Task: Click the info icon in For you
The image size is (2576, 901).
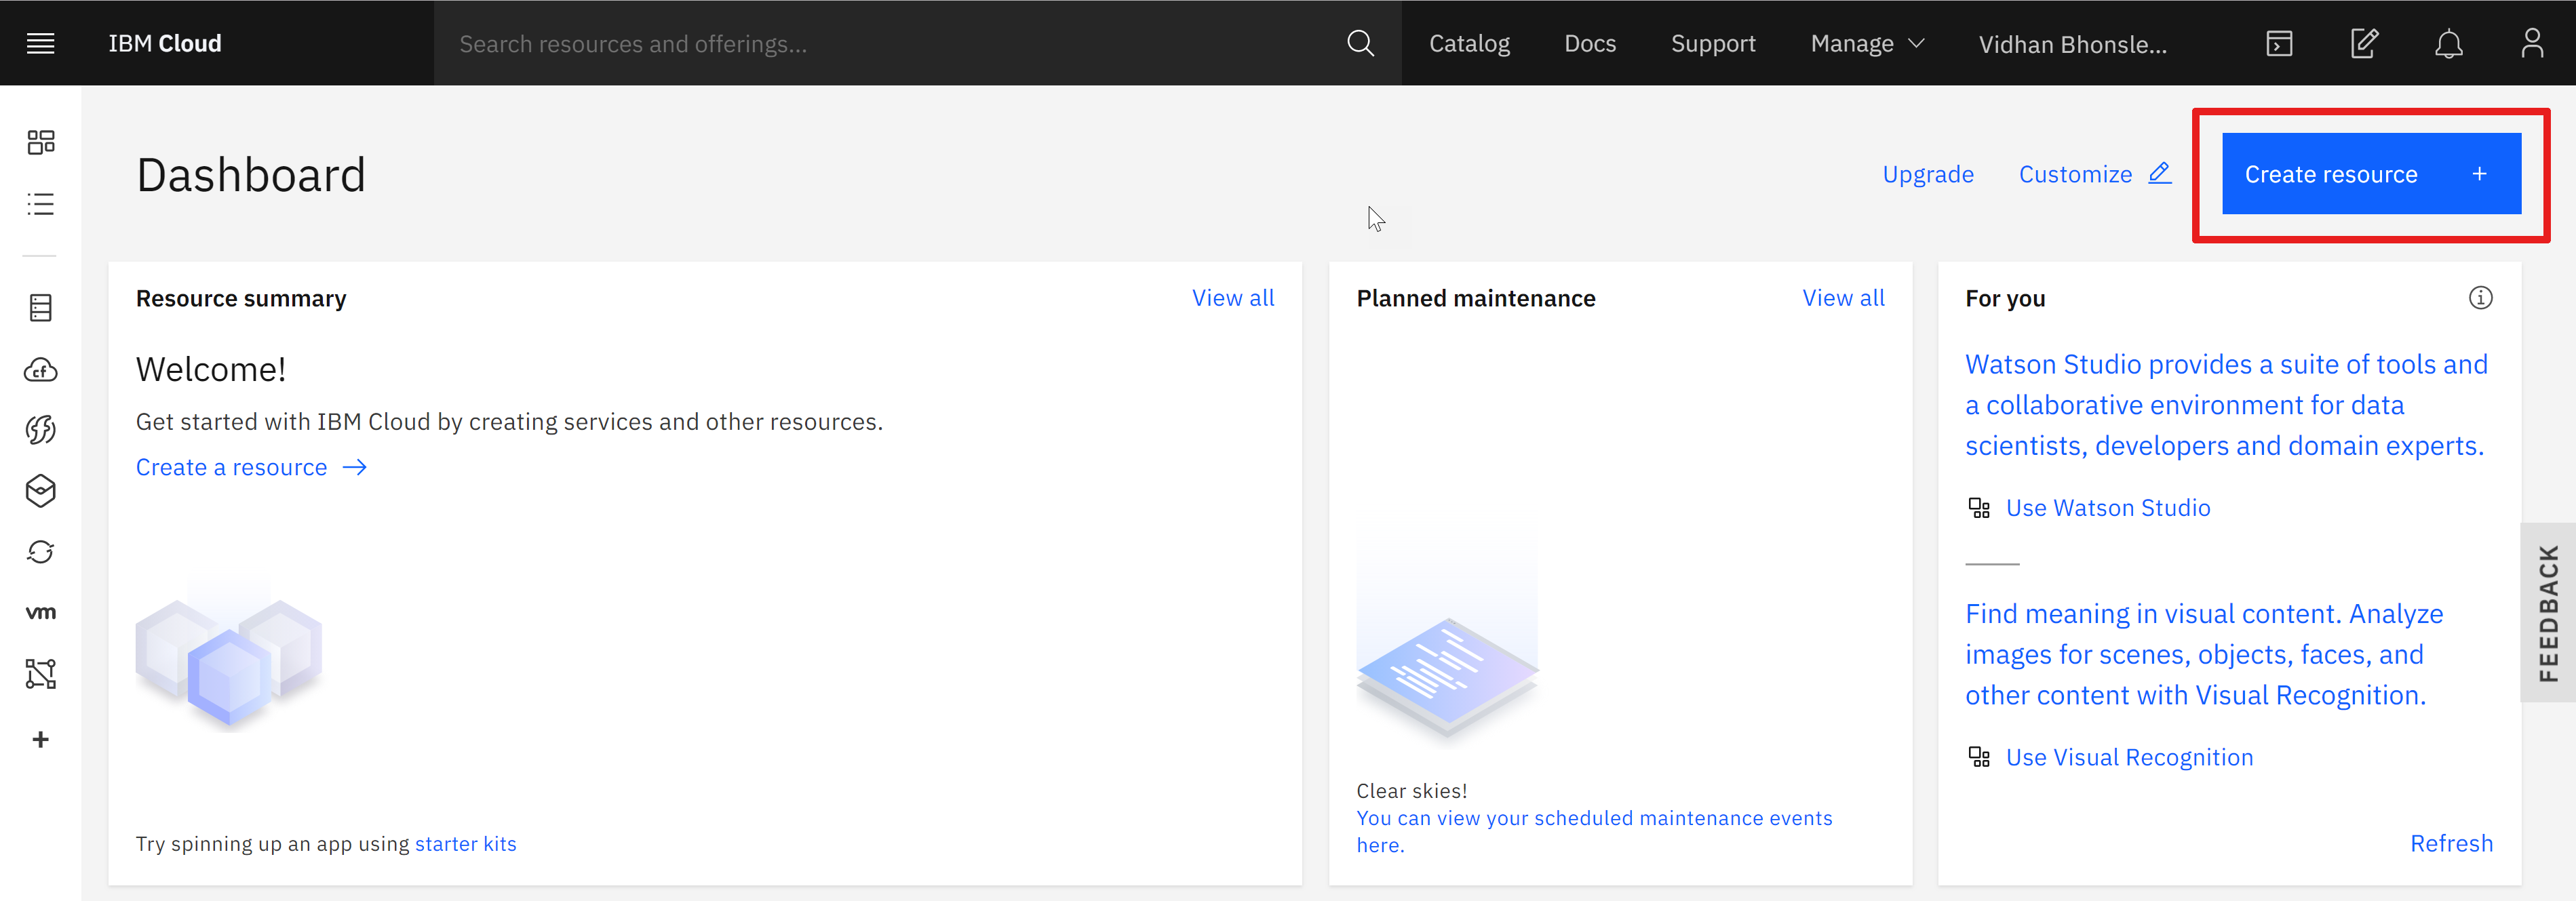Action: [2480, 298]
